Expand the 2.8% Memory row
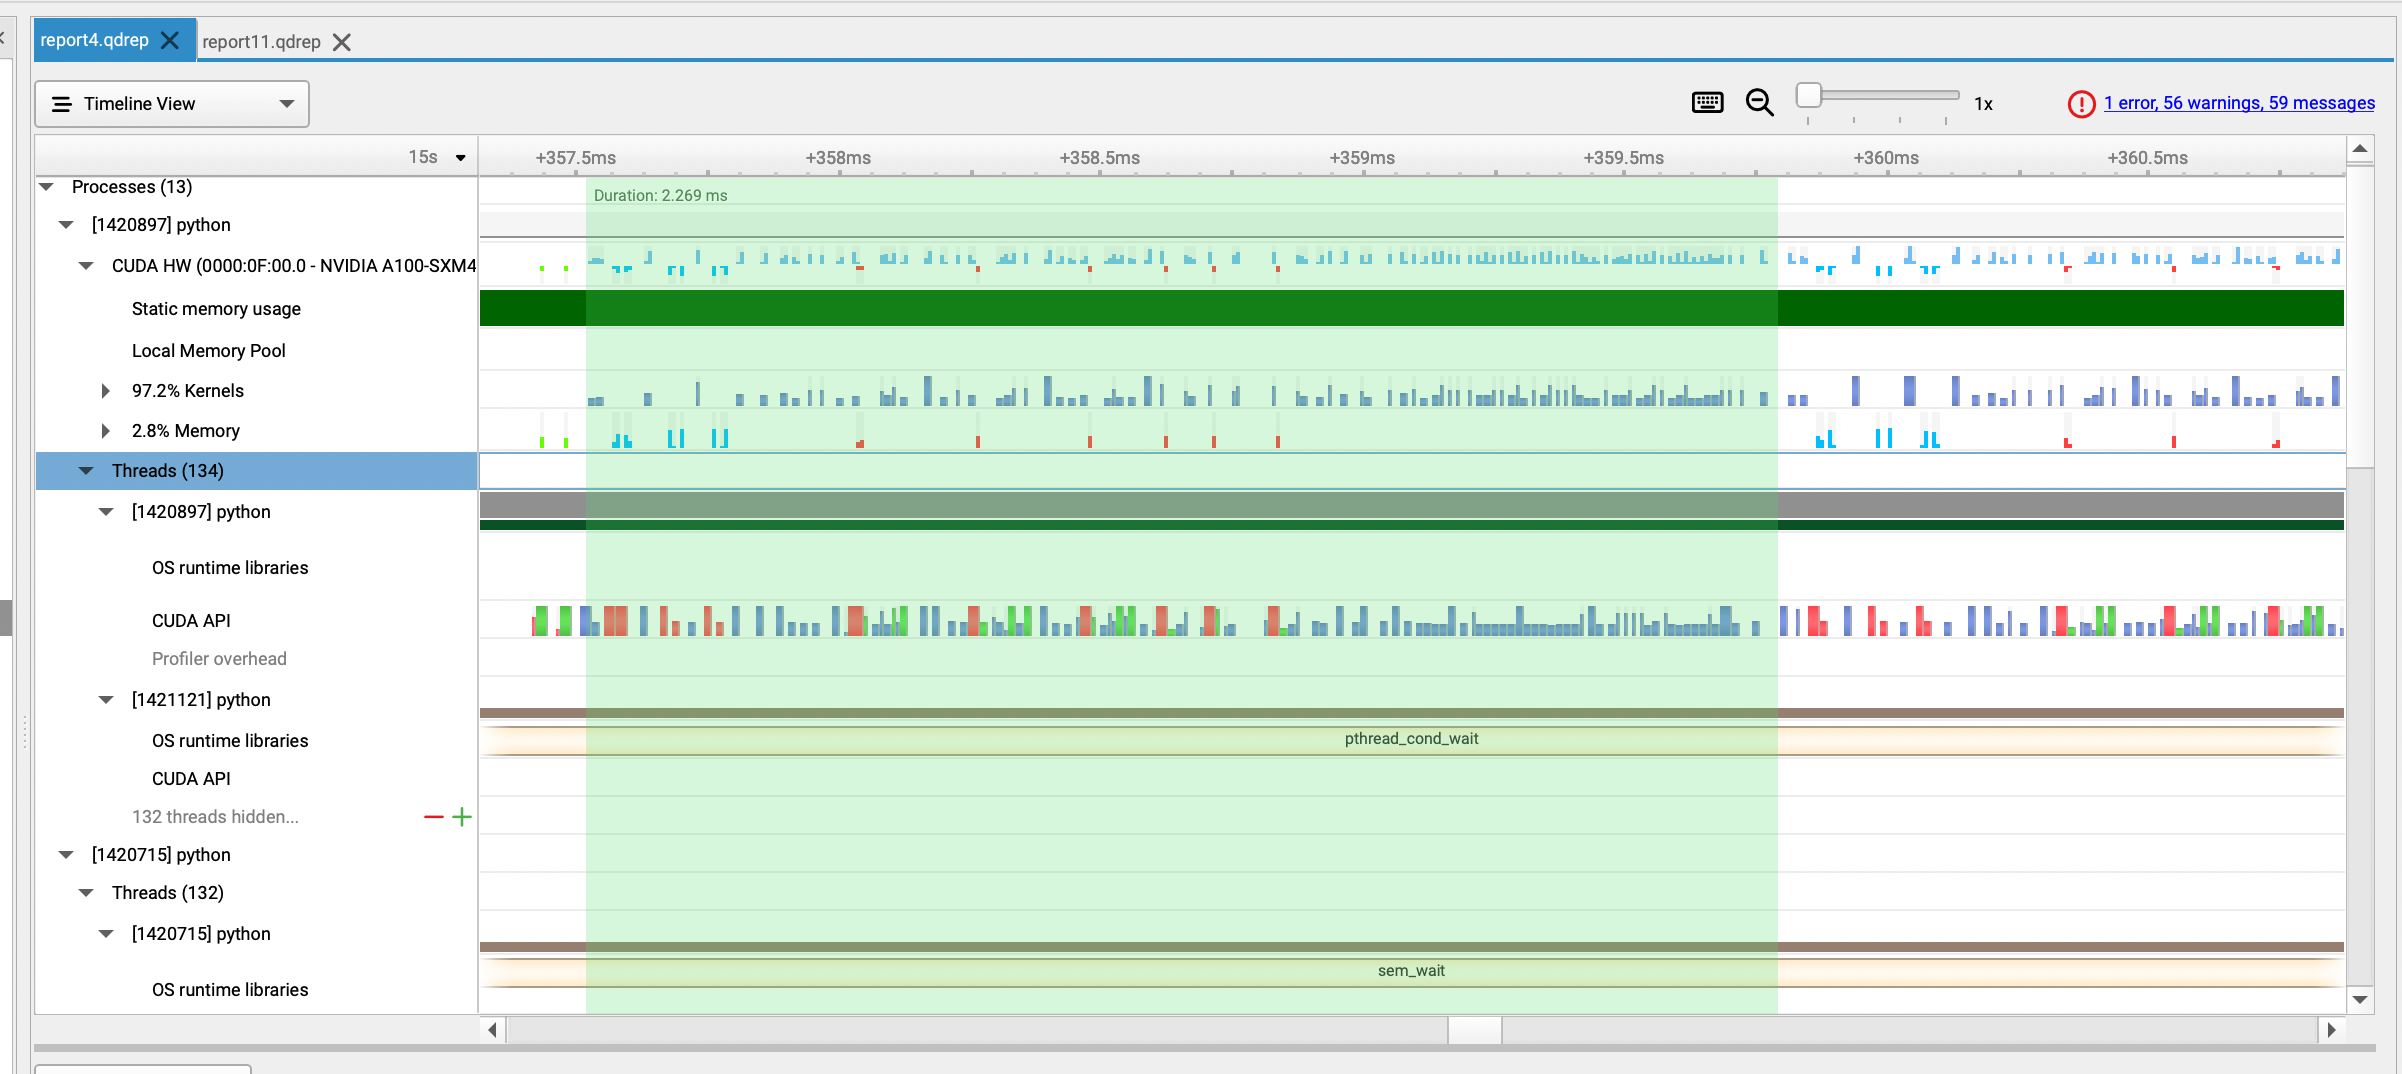Screen dimensions: 2402x1074 (106, 431)
